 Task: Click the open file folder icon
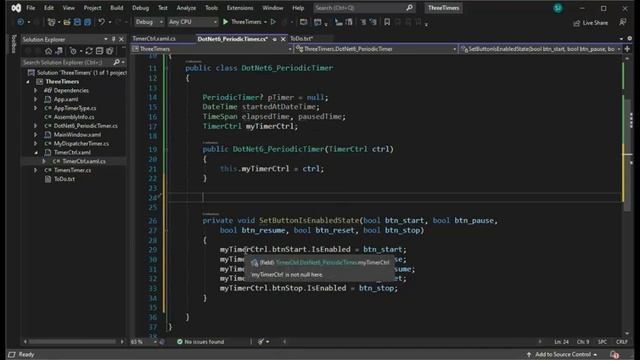67,22
